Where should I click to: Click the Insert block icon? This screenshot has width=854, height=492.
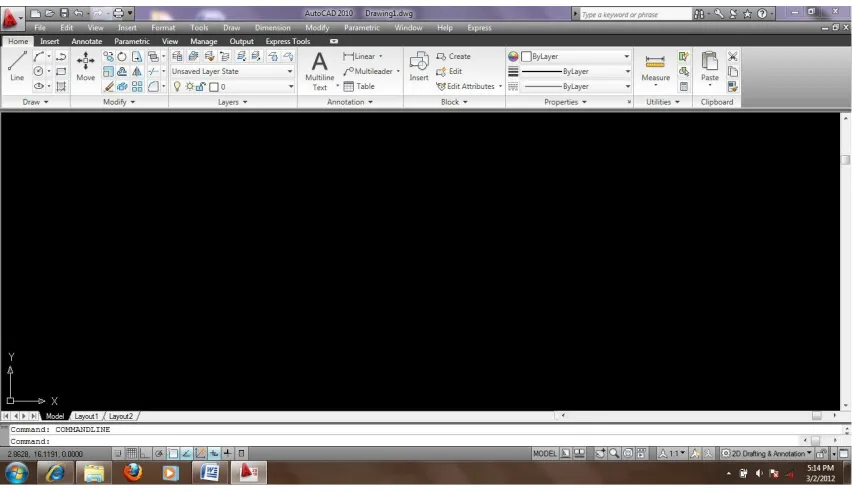pos(419,66)
